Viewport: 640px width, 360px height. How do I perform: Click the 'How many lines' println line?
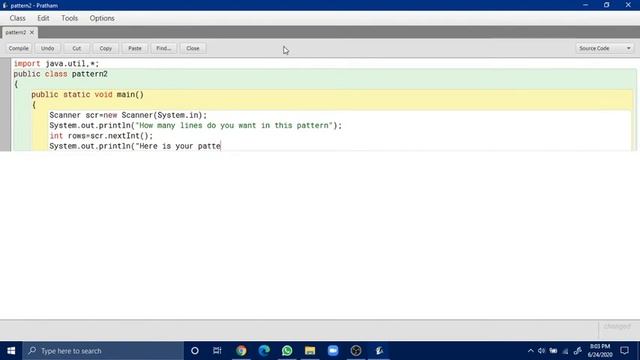pos(196,125)
